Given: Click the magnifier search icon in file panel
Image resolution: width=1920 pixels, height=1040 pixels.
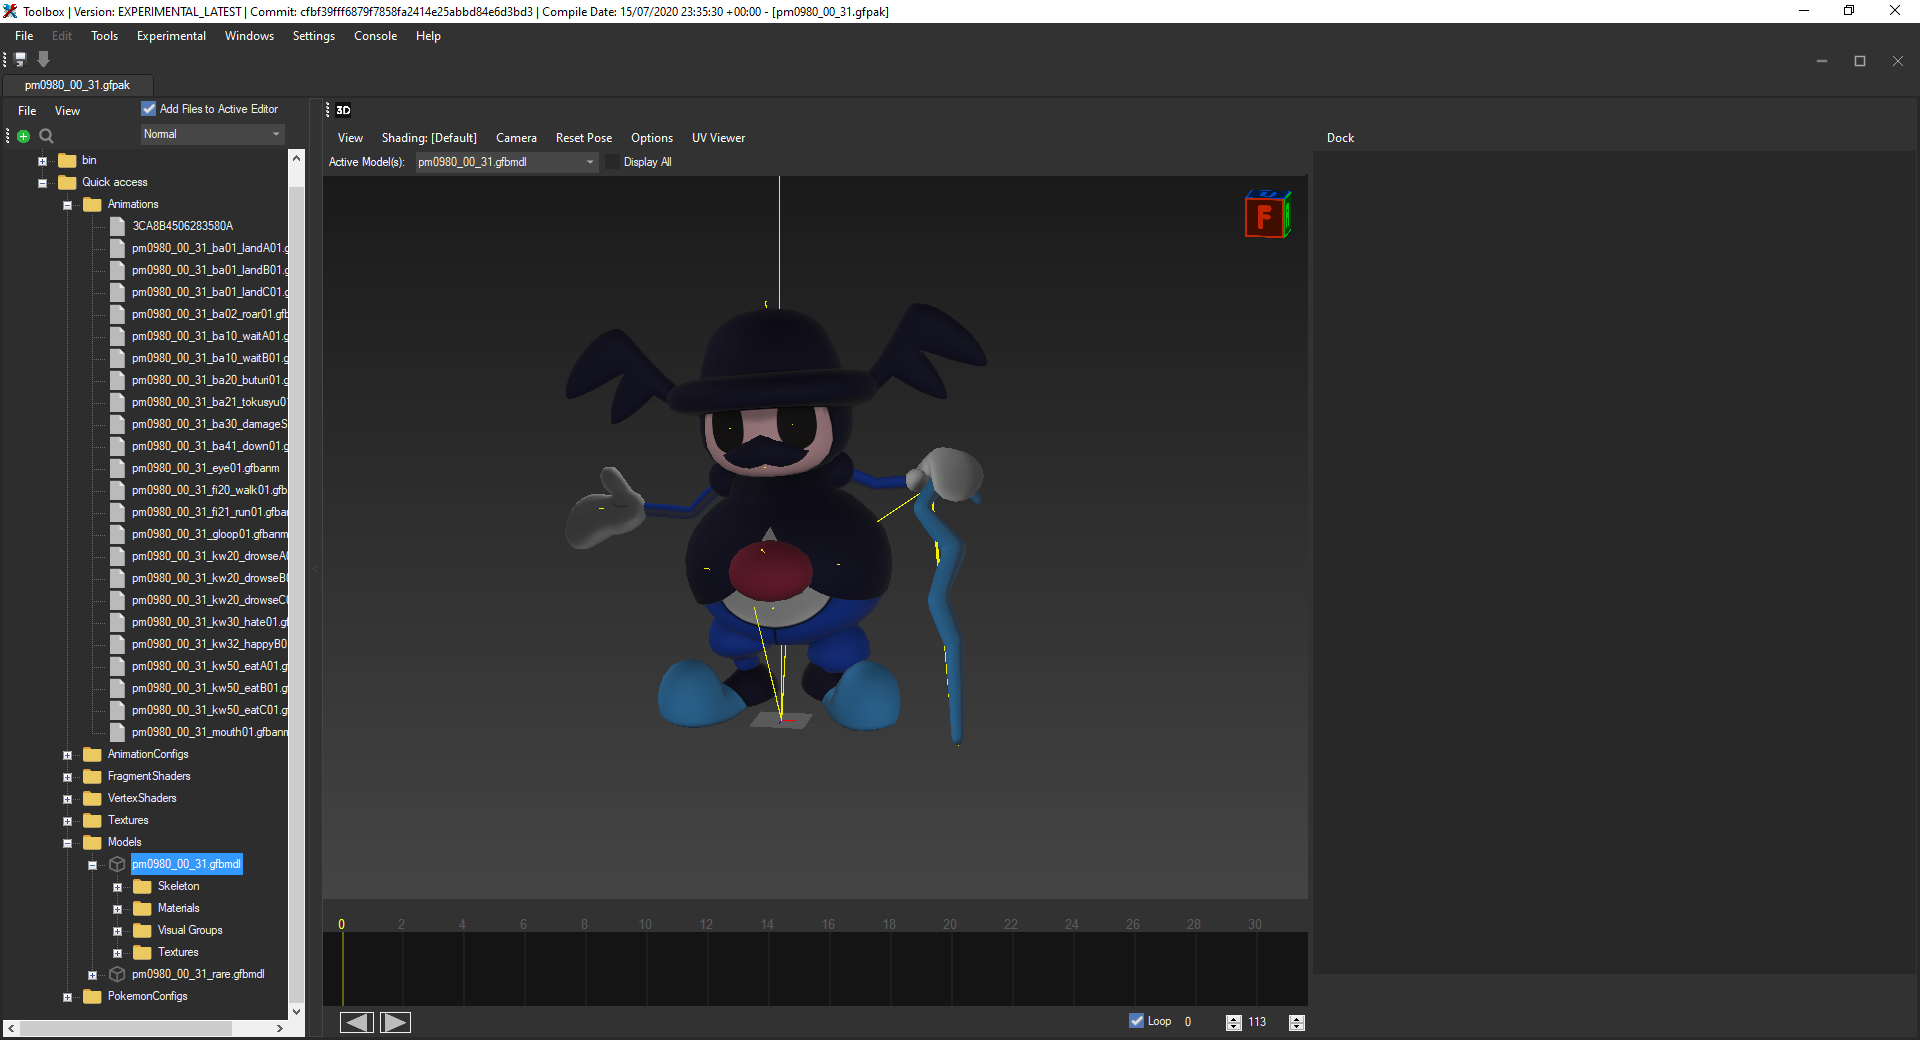Looking at the screenshot, I should click(46, 136).
